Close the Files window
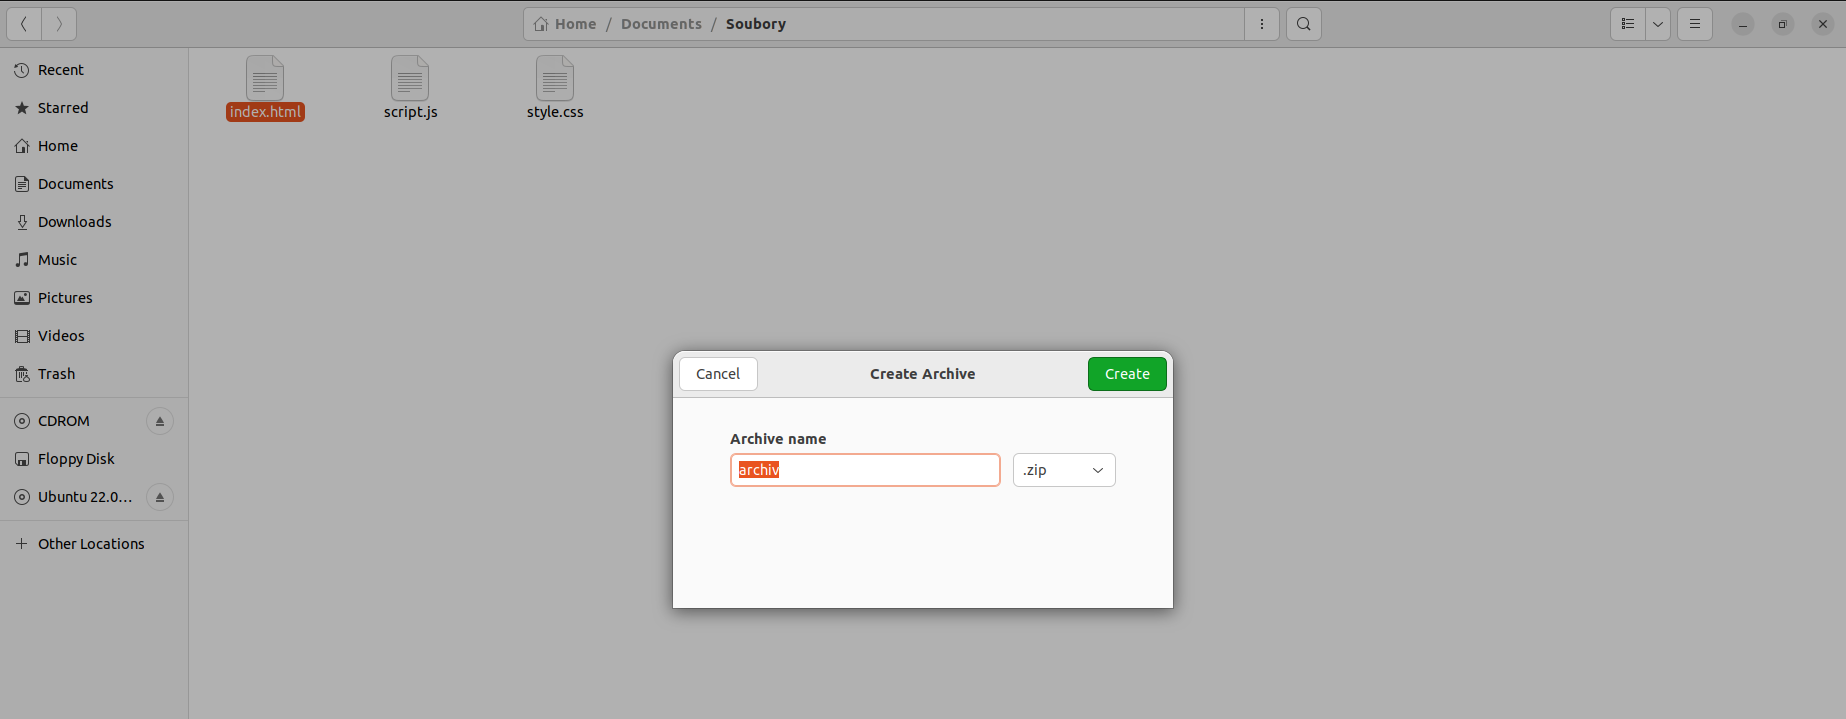Image resolution: width=1846 pixels, height=719 pixels. 1823,24
